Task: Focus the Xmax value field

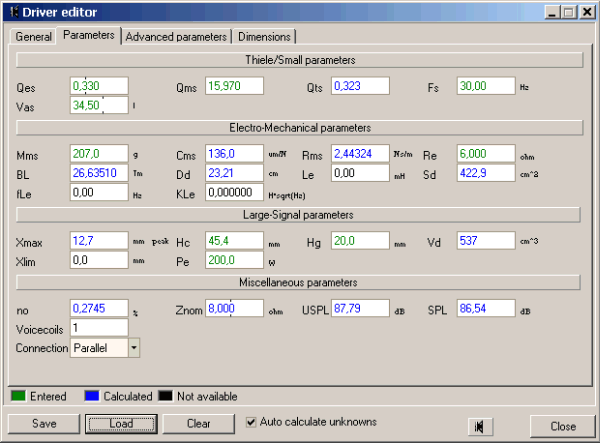Action: [99, 241]
